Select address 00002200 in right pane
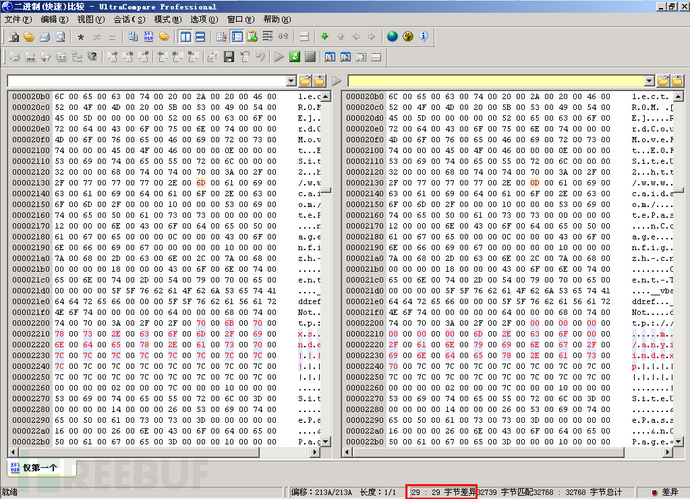 click(365, 323)
